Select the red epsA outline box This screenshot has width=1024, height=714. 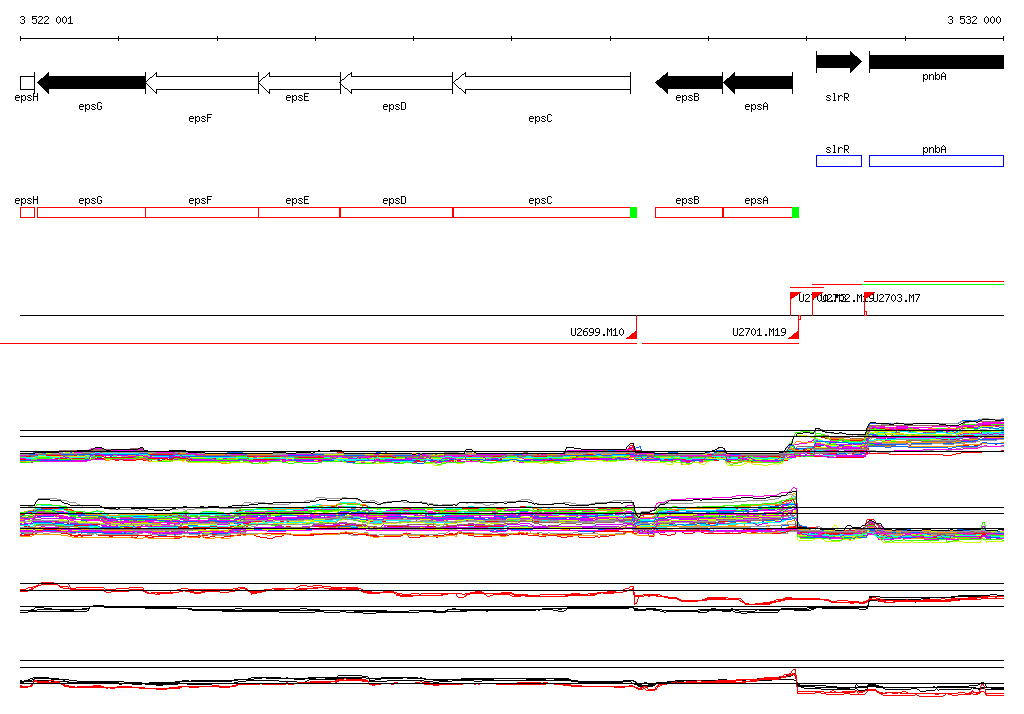(758, 212)
